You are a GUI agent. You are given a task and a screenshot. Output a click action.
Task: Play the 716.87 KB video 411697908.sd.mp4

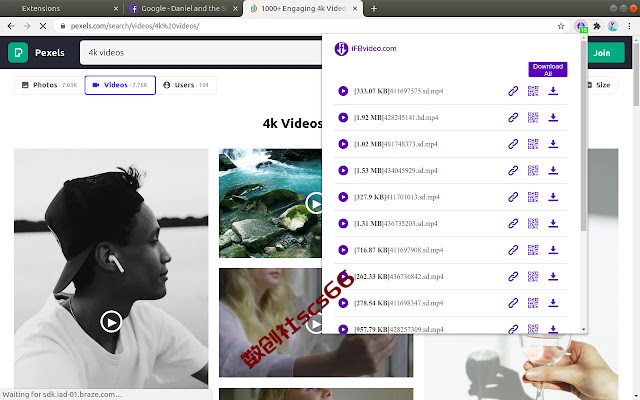point(343,250)
